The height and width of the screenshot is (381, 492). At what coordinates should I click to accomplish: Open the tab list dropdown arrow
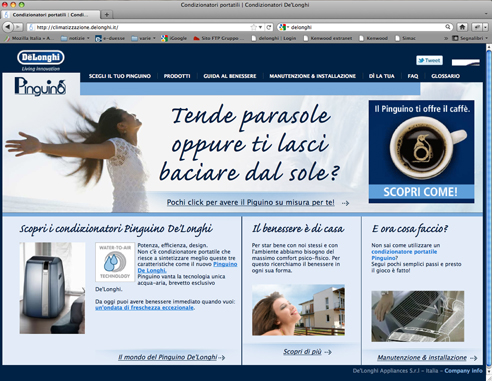(486, 14)
